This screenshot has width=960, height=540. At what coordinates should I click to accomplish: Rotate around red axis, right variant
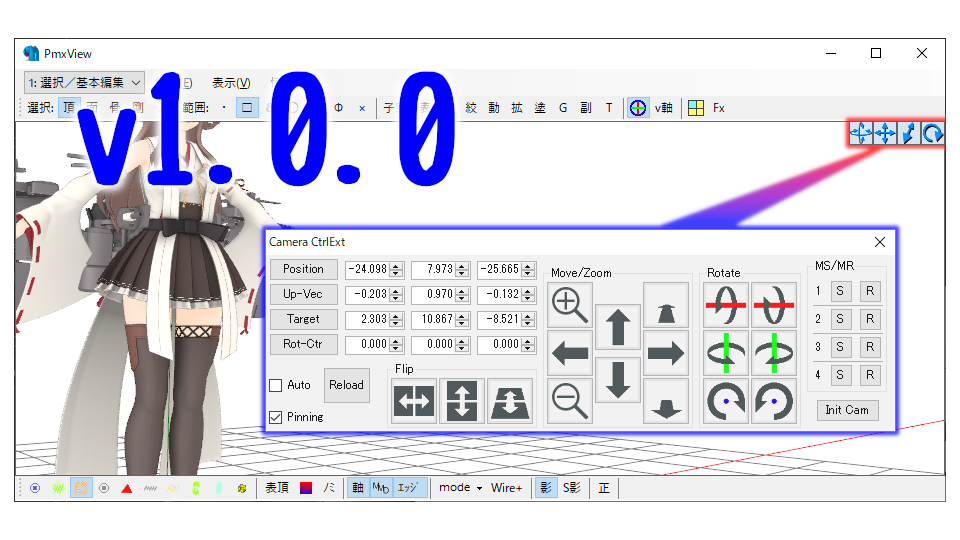773,305
